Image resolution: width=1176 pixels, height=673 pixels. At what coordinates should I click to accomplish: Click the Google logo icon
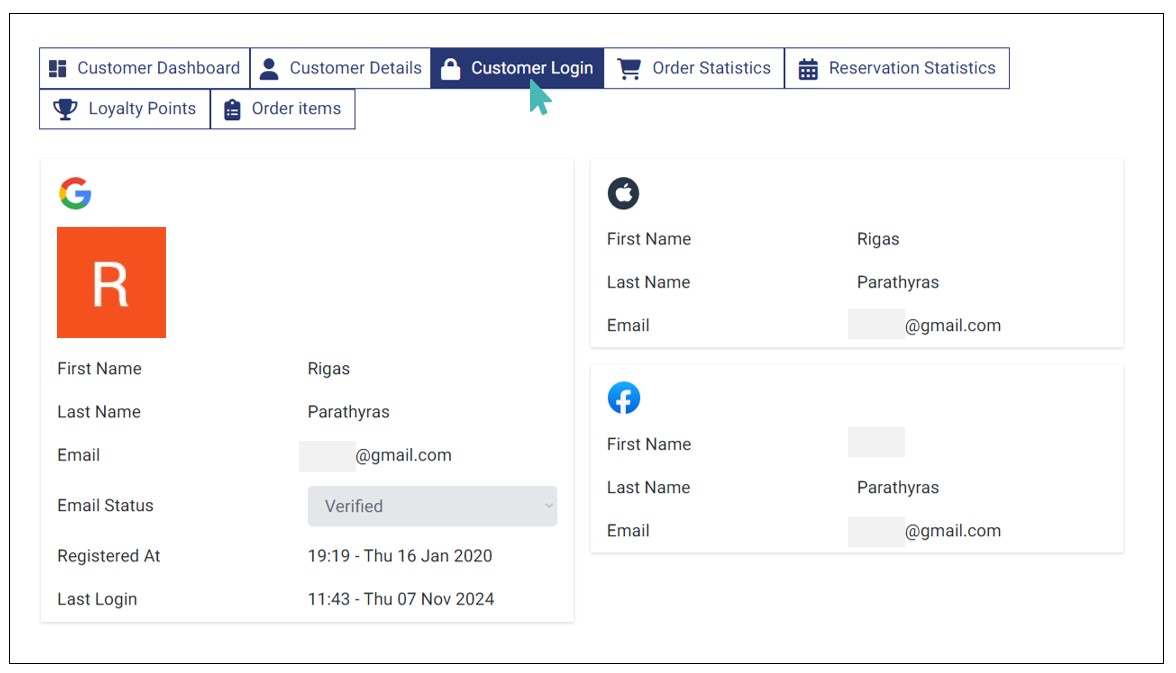pos(75,193)
